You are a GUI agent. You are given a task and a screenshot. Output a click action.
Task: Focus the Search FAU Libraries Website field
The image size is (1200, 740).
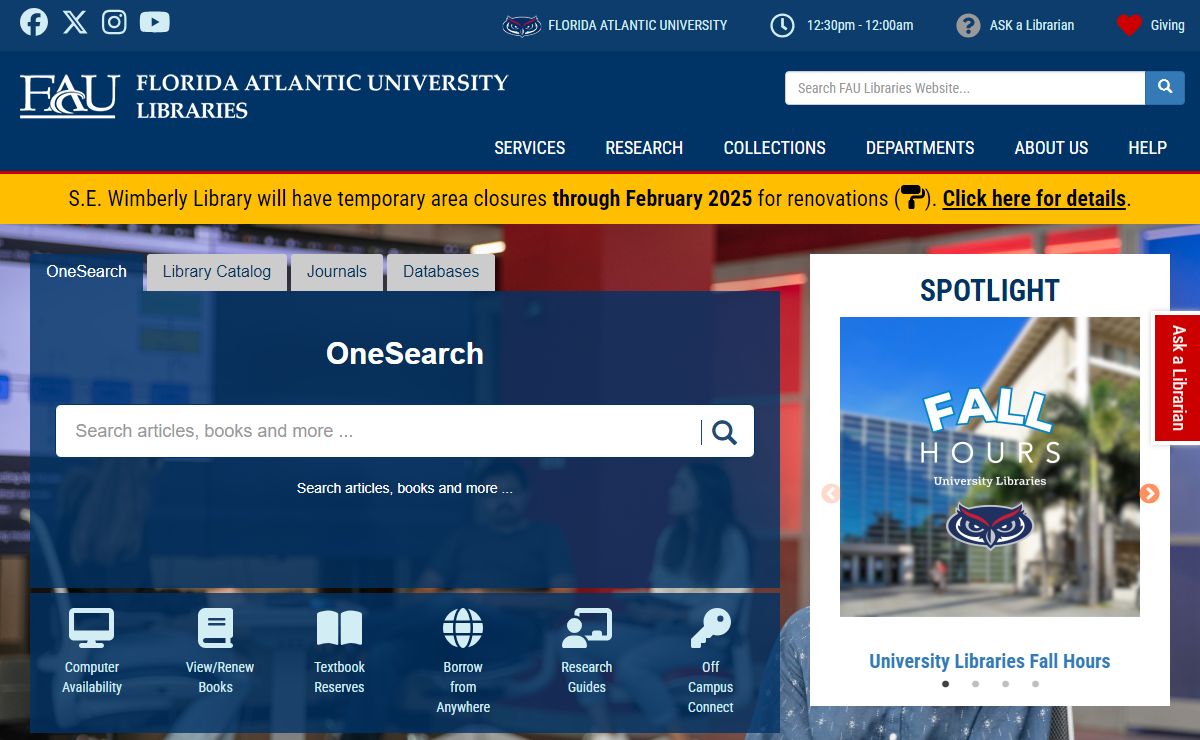(965, 88)
